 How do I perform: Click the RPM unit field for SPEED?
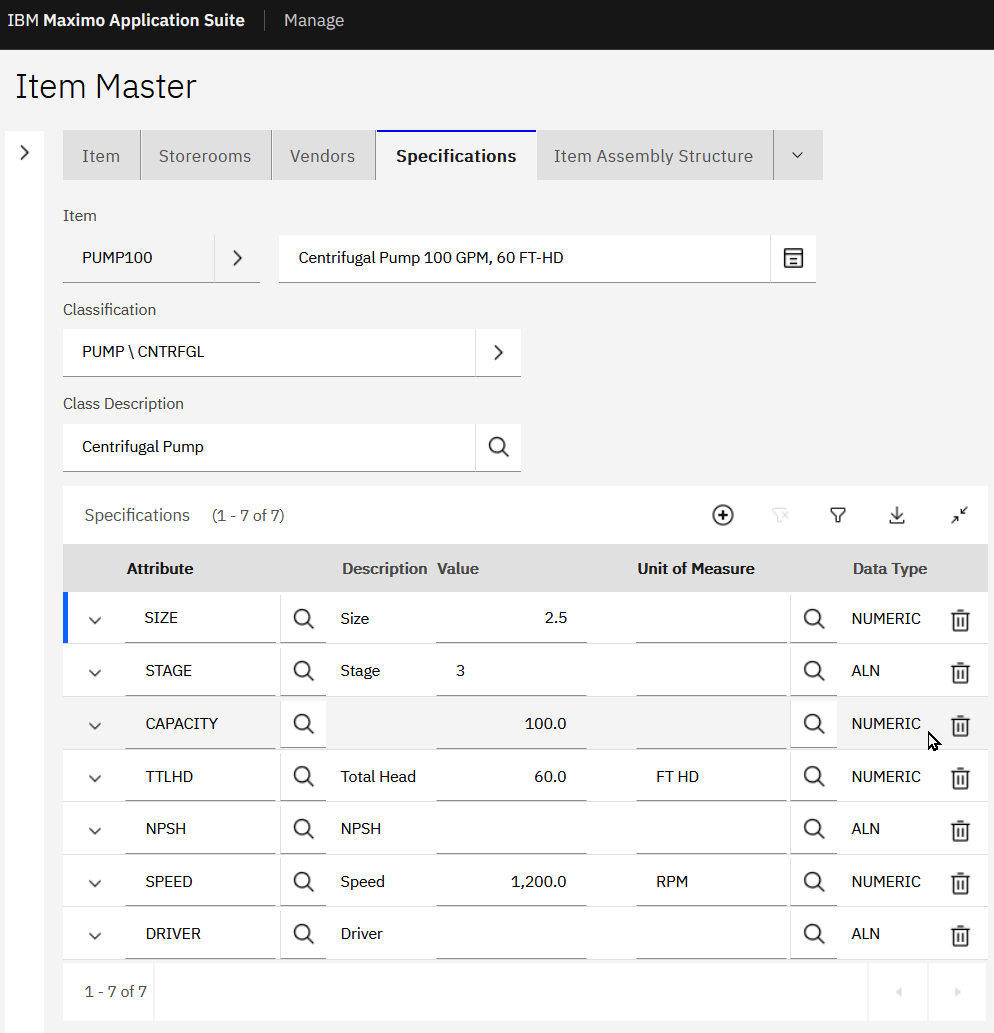point(712,881)
